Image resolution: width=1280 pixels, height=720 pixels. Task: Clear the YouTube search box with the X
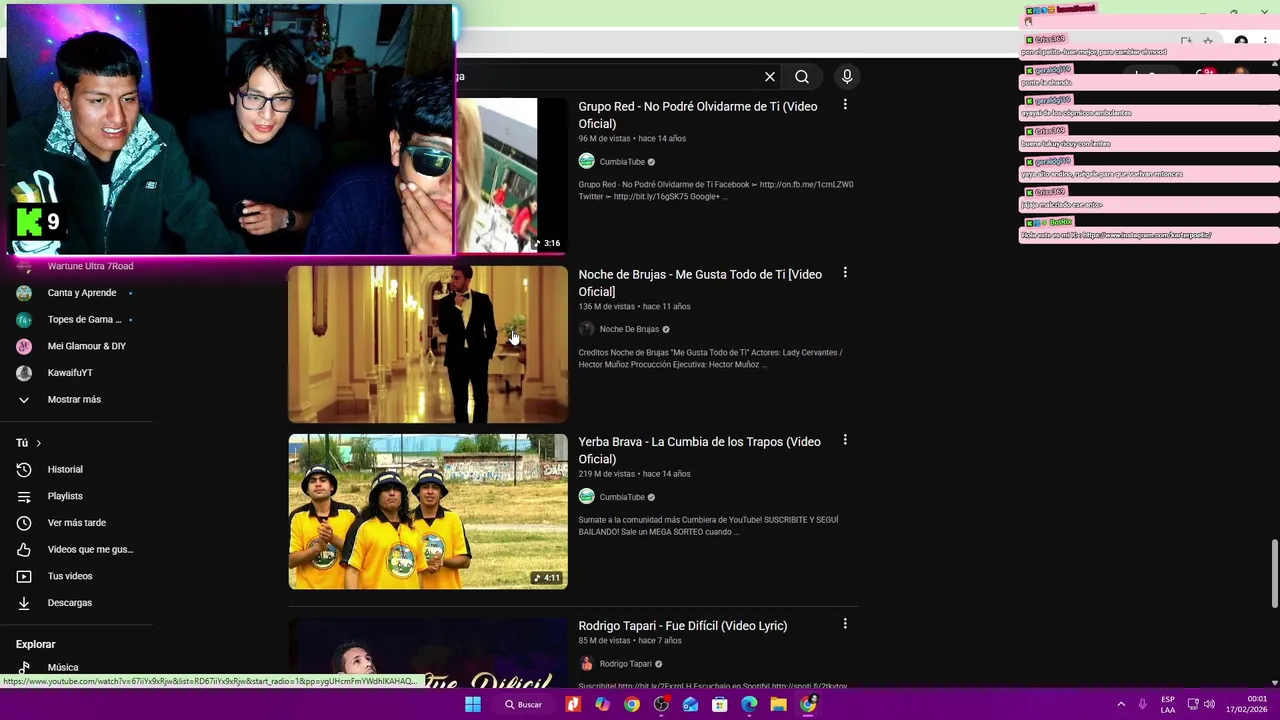770,77
